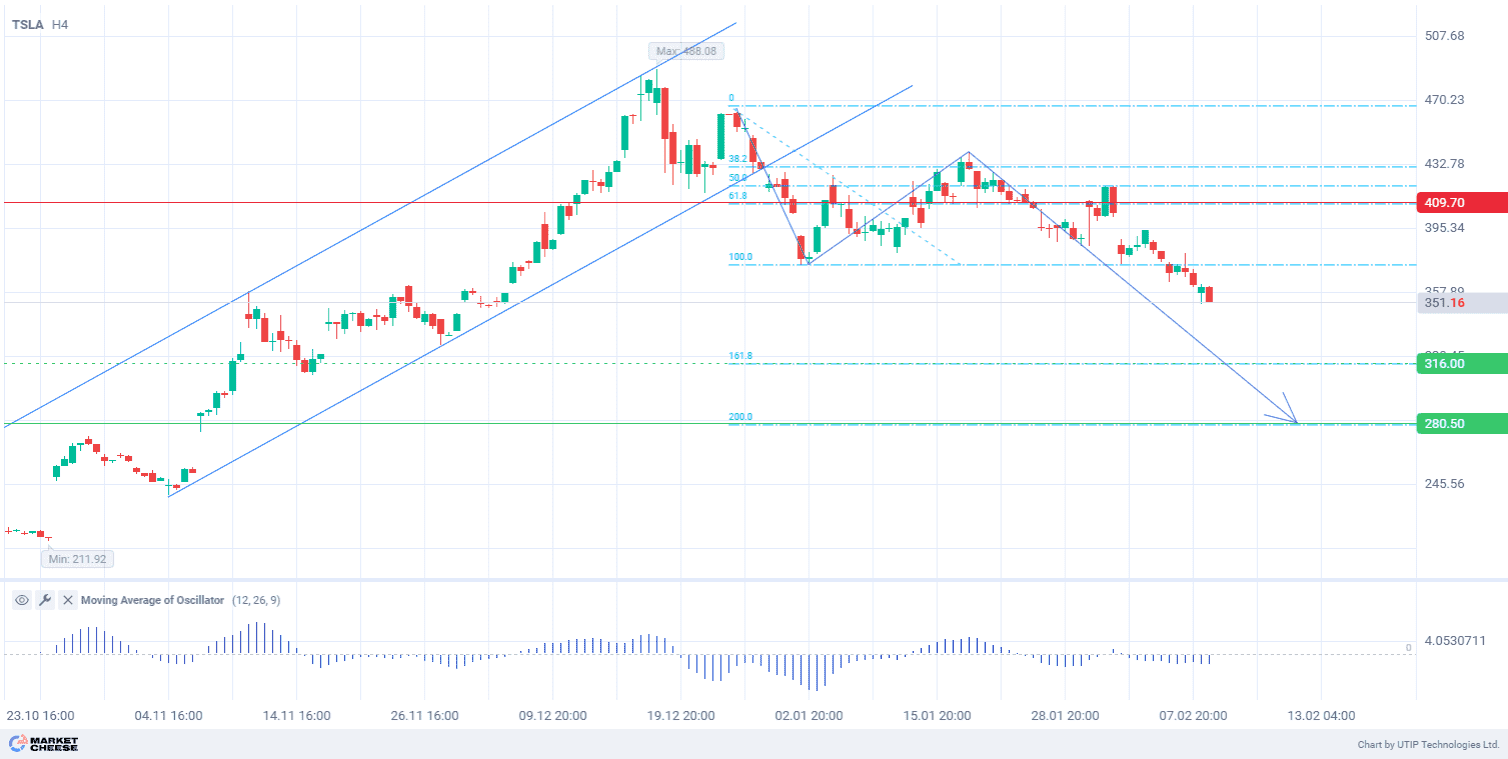Click the Moving Average of Oscillator title

point(153,600)
